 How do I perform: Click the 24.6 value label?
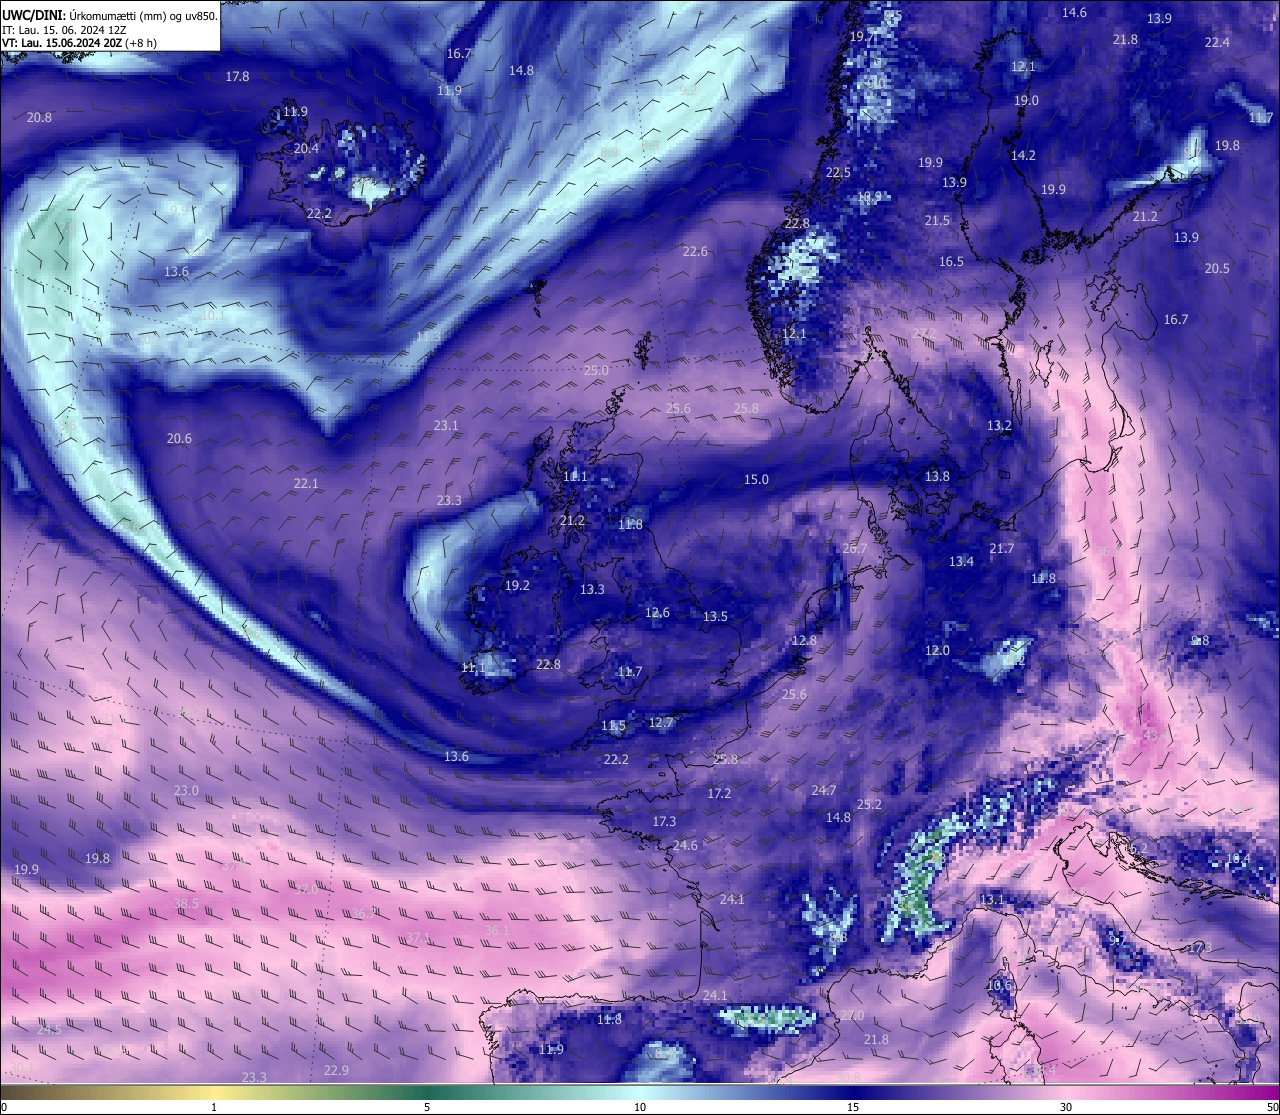point(685,846)
